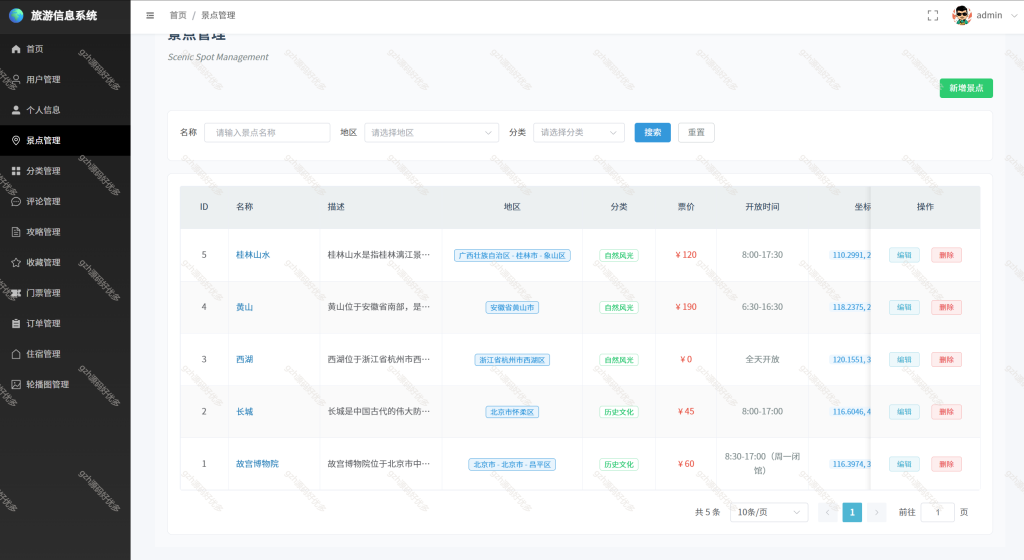
Task: Click the 分类管理 grid icon
Action: pos(16,171)
